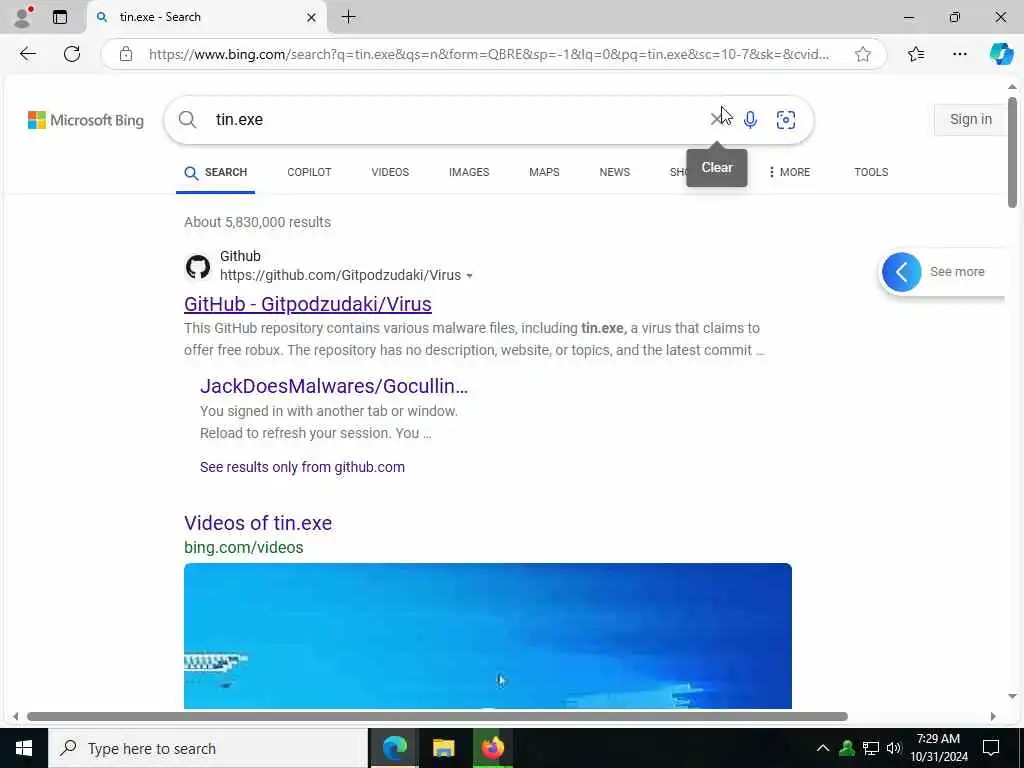Search using voice microphone icon
Image resolution: width=1024 pixels, height=768 pixels.
(750, 120)
